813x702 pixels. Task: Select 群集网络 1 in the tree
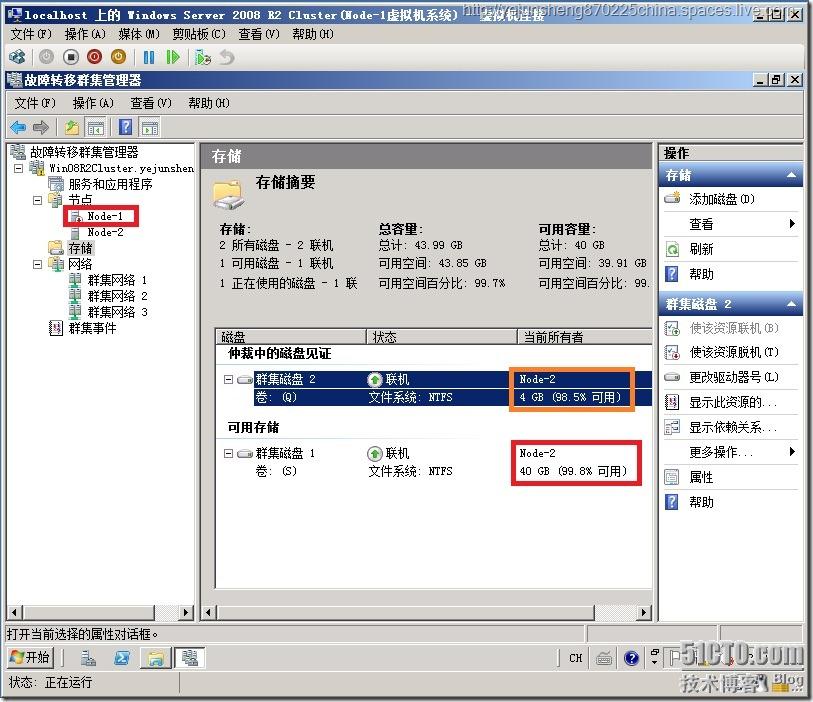tap(117, 280)
